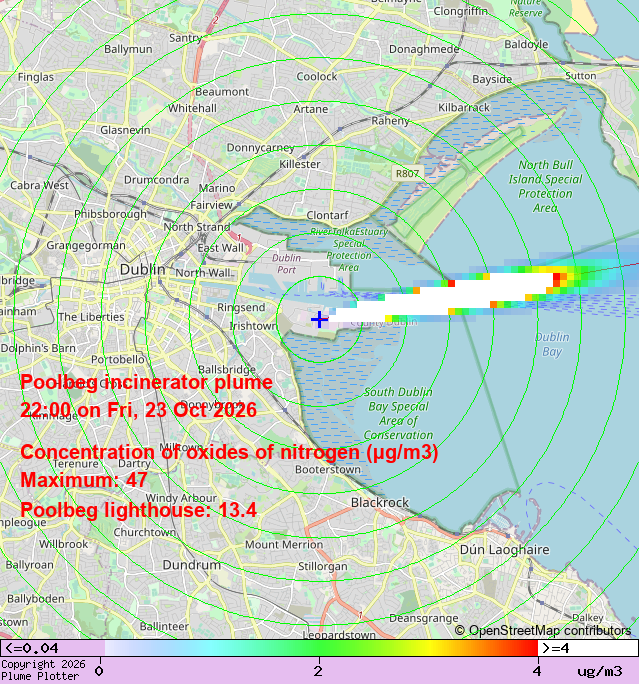639x684 pixels.
Task: Click the 'Ballsbridge' label
Action: [x=227, y=369]
